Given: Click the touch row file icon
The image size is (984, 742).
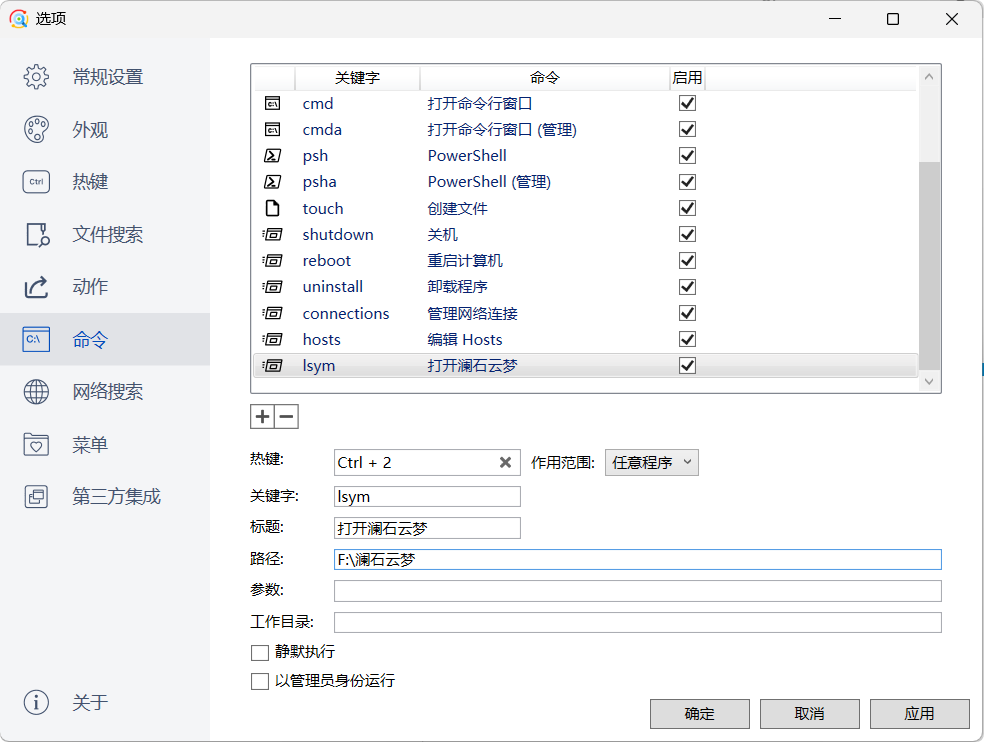Looking at the screenshot, I should 272,208.
